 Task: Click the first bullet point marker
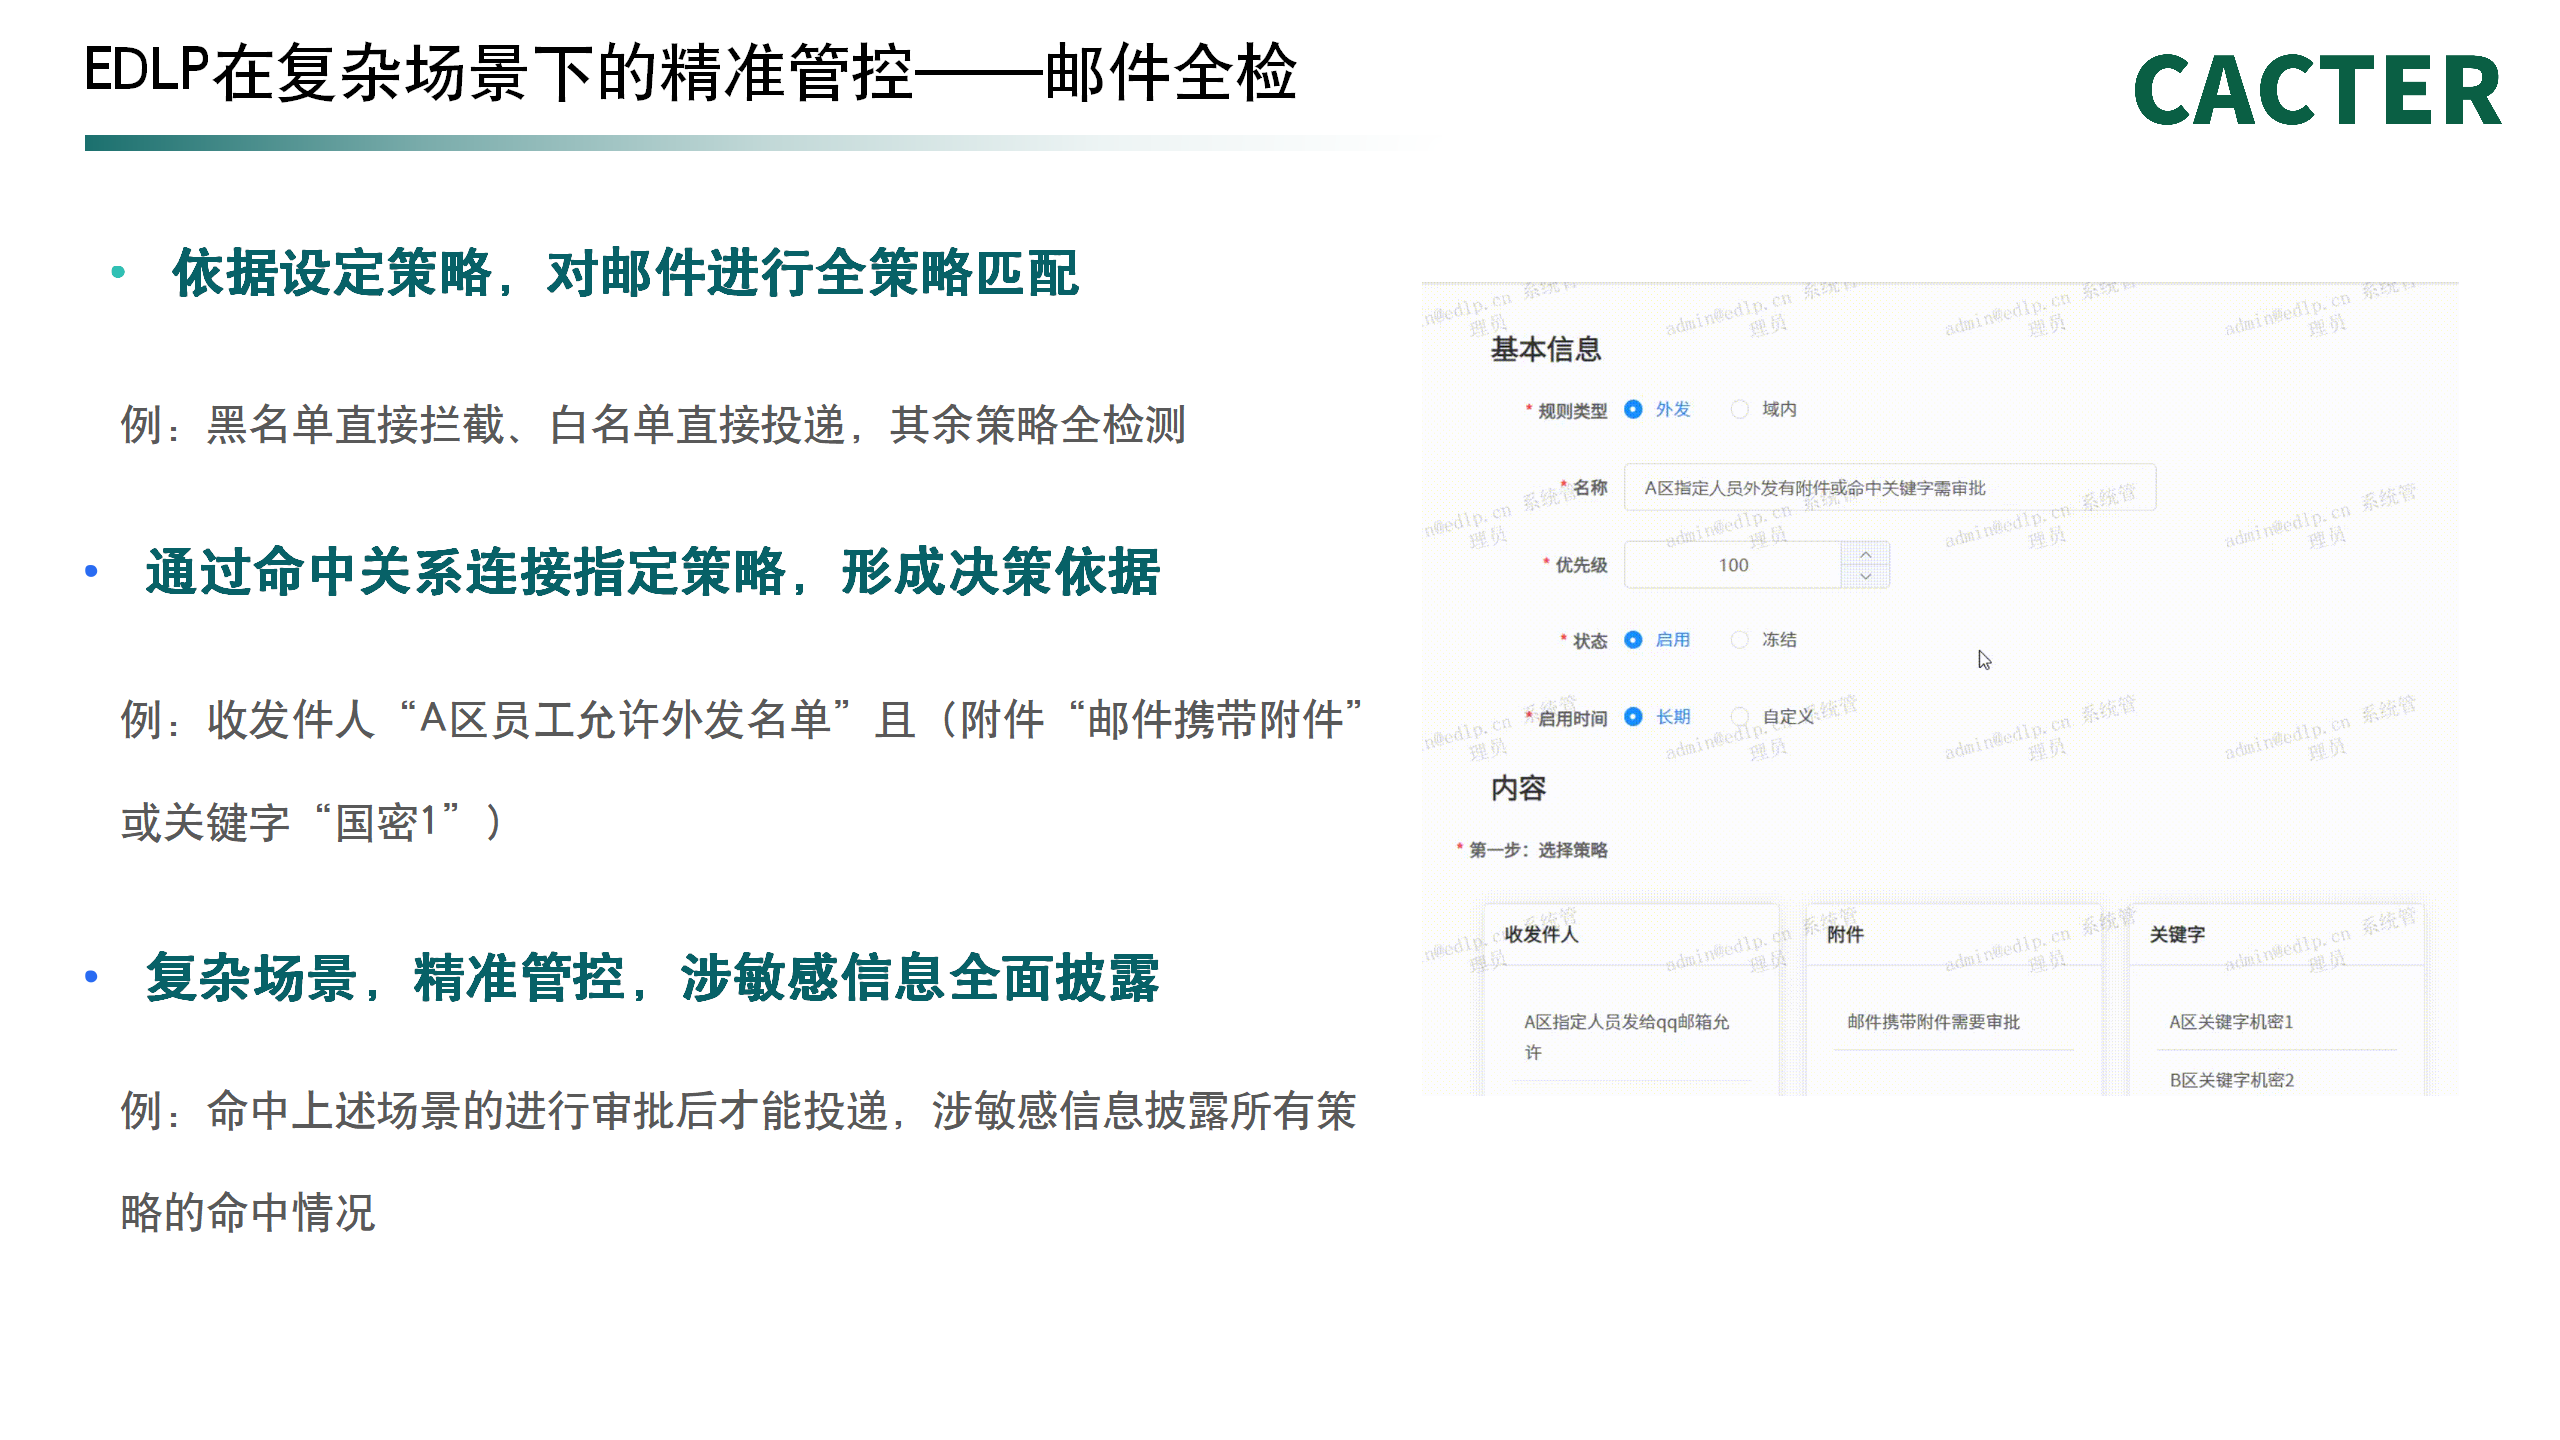[119, 270]
